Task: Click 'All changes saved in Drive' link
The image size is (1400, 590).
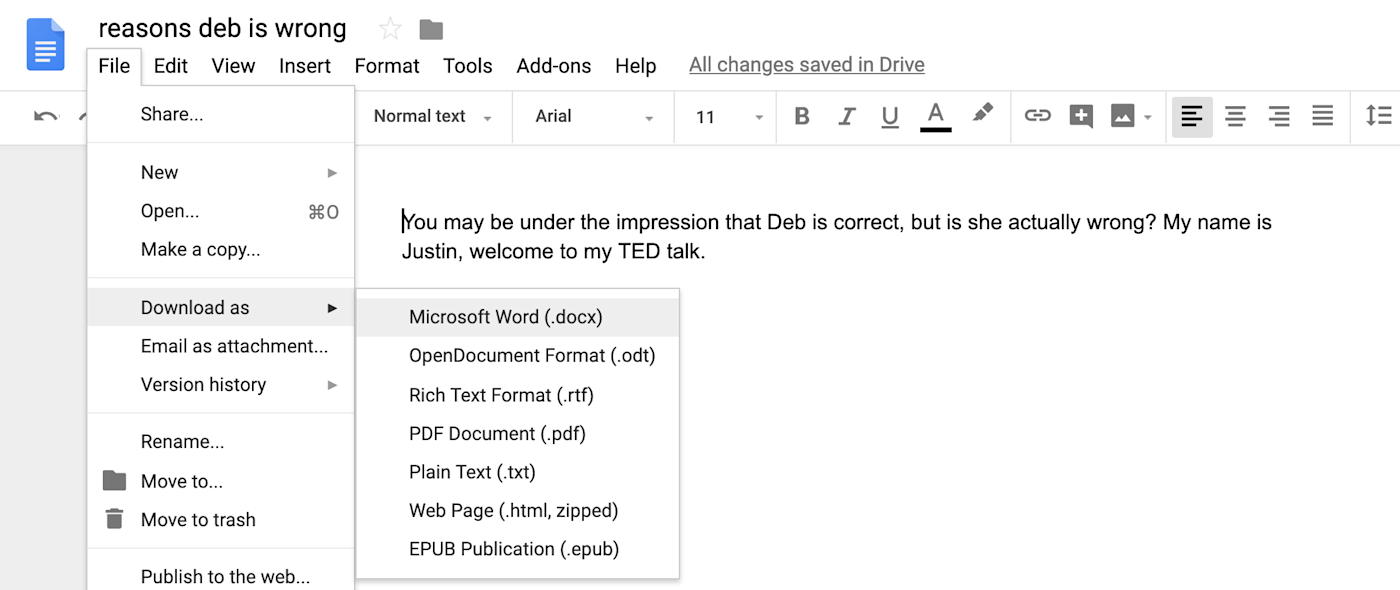Action: click(807, 65)
